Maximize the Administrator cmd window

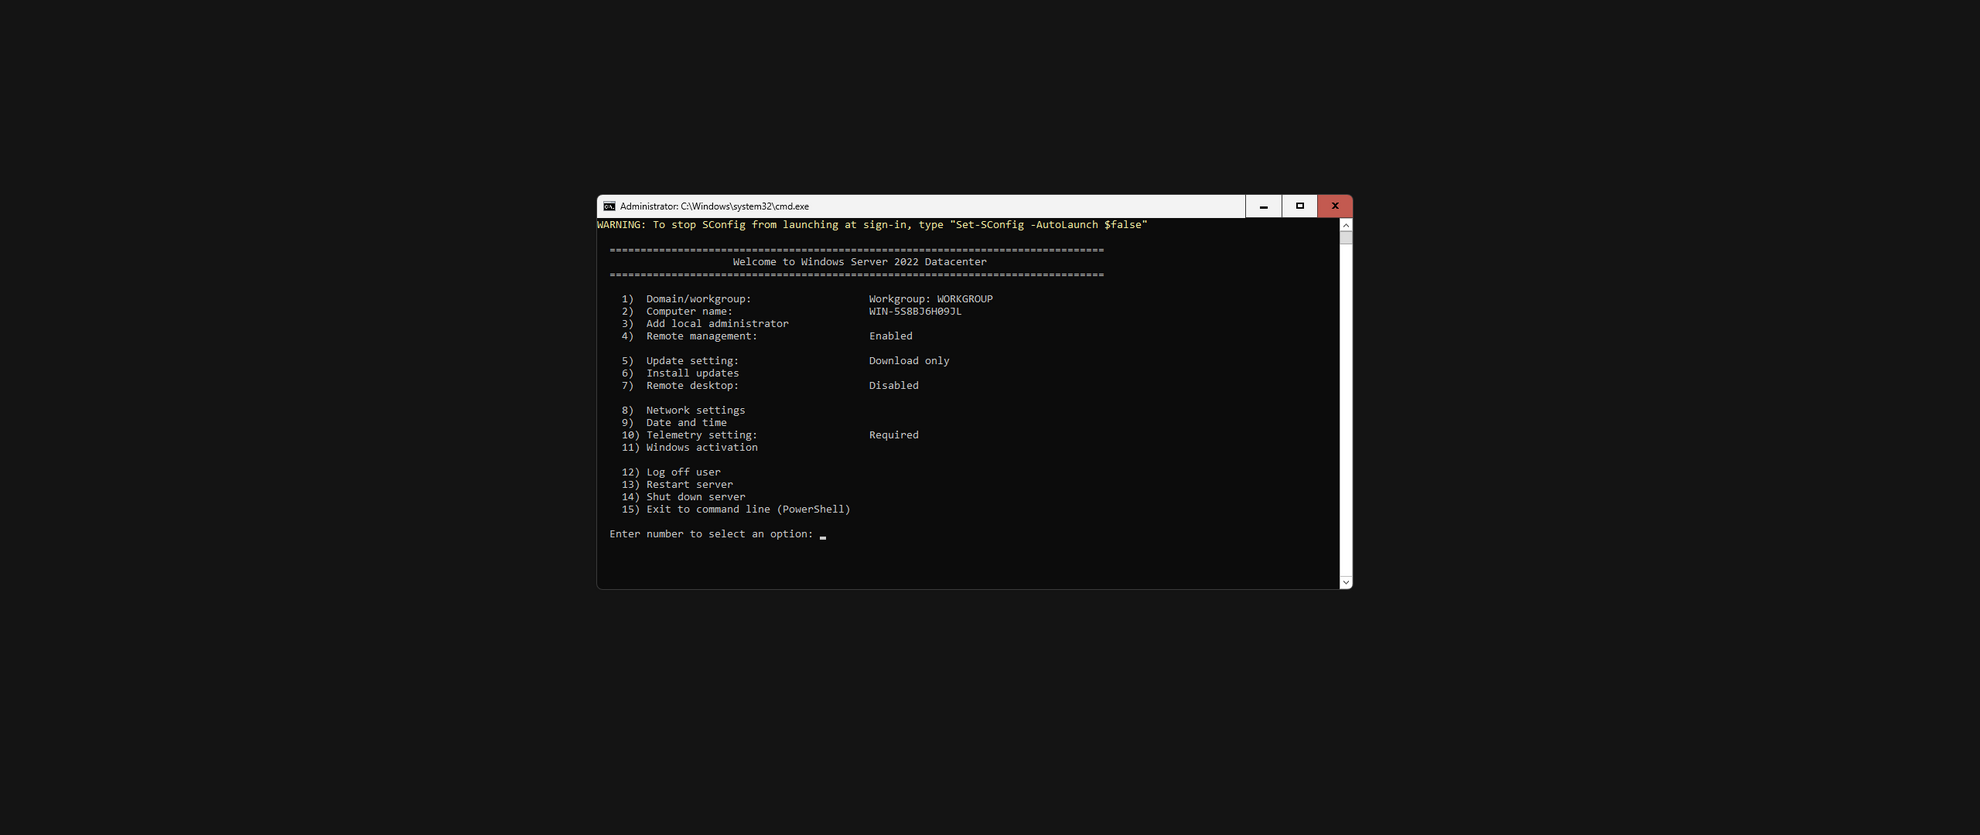tap(1300, 206)
